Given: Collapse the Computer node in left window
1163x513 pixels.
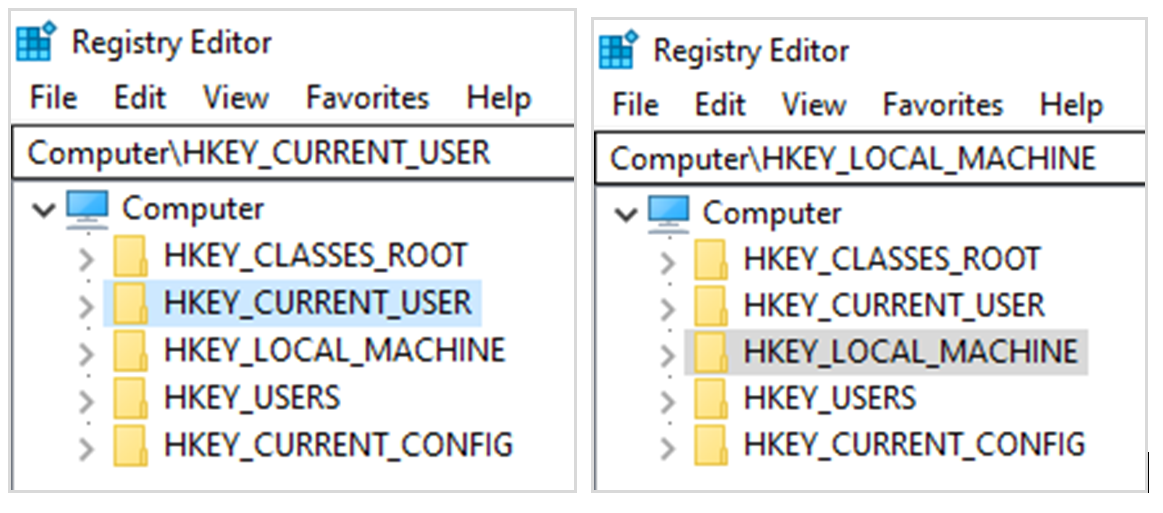Looking at the screenshot, I should point(43,210).
